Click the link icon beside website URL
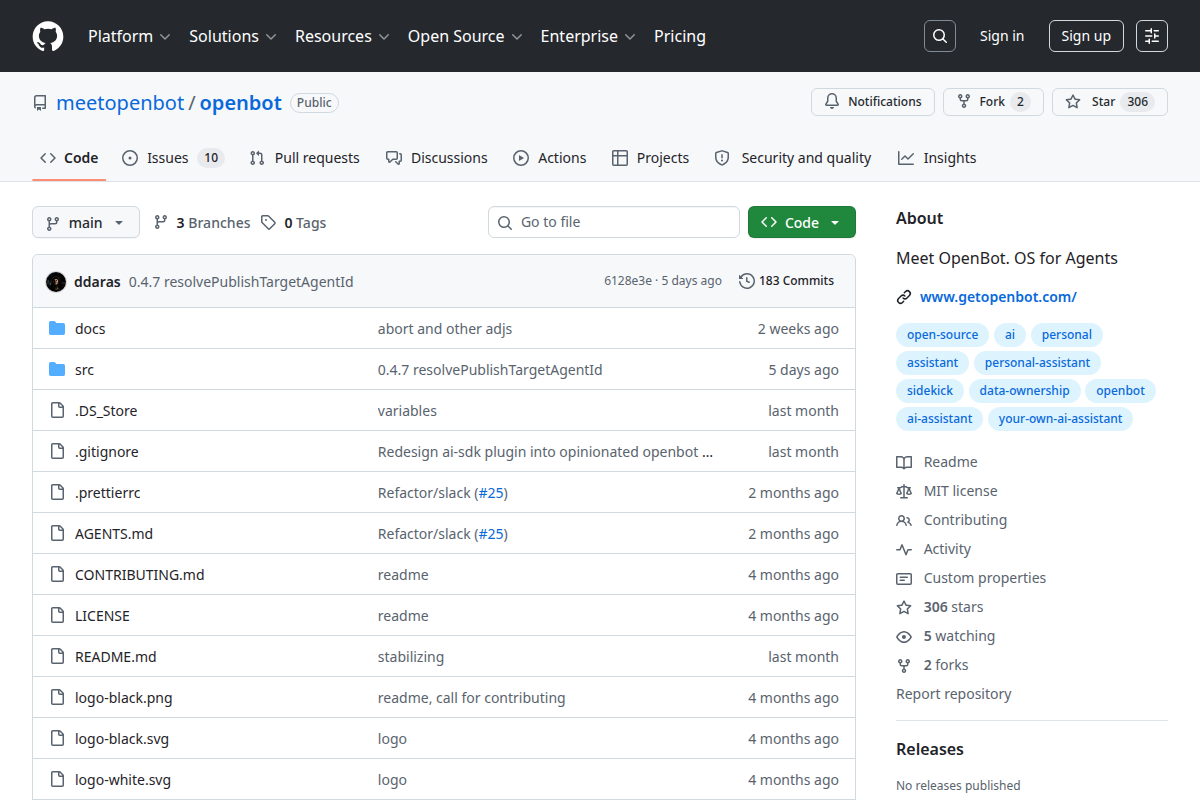Viewport: 1200px width, 800px height. (x=904, y=297)
